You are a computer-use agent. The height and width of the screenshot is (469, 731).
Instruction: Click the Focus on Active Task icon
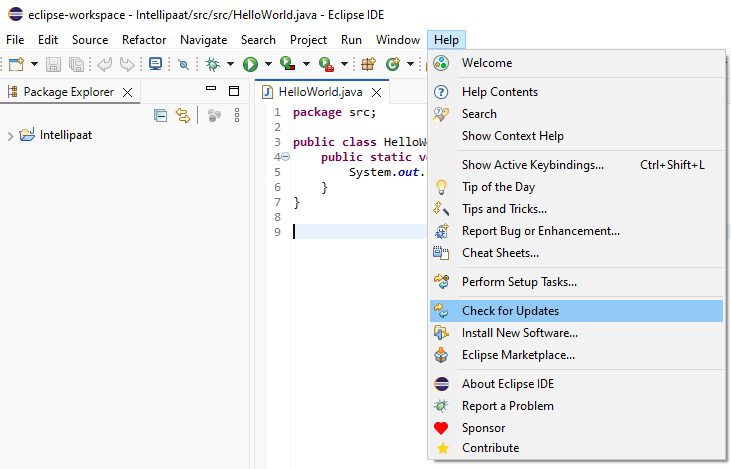tap(214, 115)
